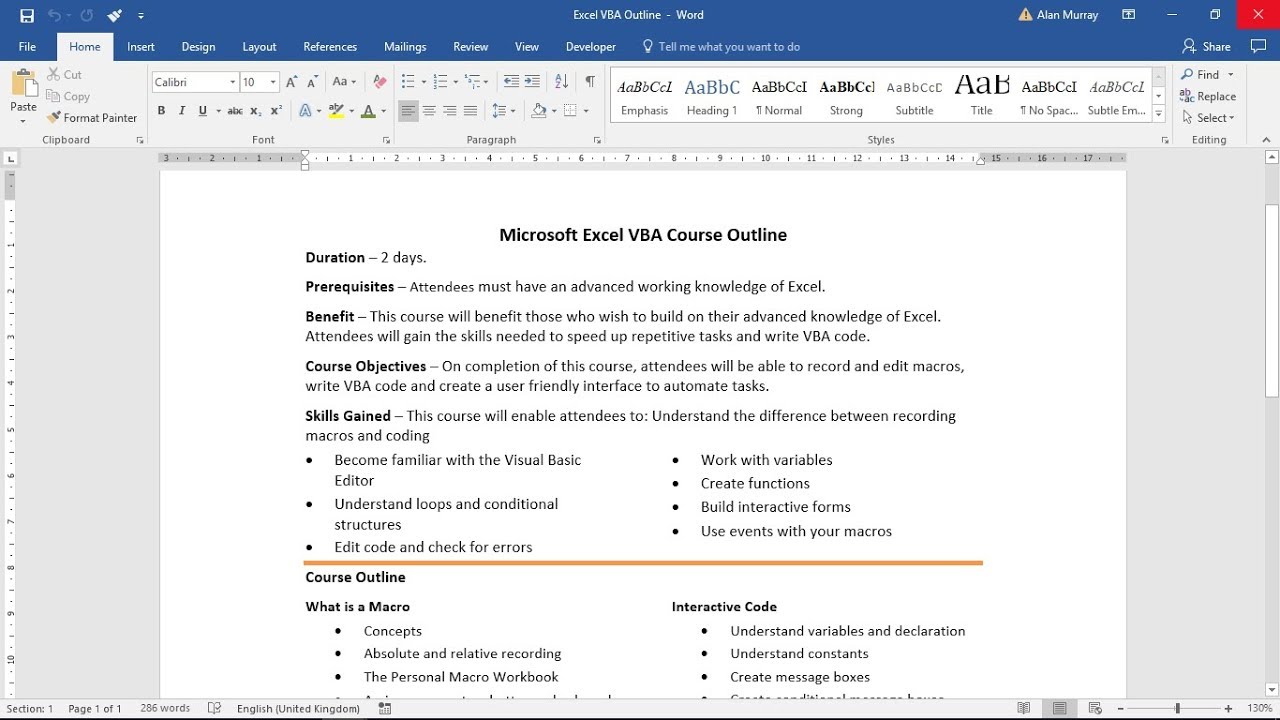Expand the font size dropdown
Image resolution: width=1280 pixels, height=720 pixels.
pos(273,82)
